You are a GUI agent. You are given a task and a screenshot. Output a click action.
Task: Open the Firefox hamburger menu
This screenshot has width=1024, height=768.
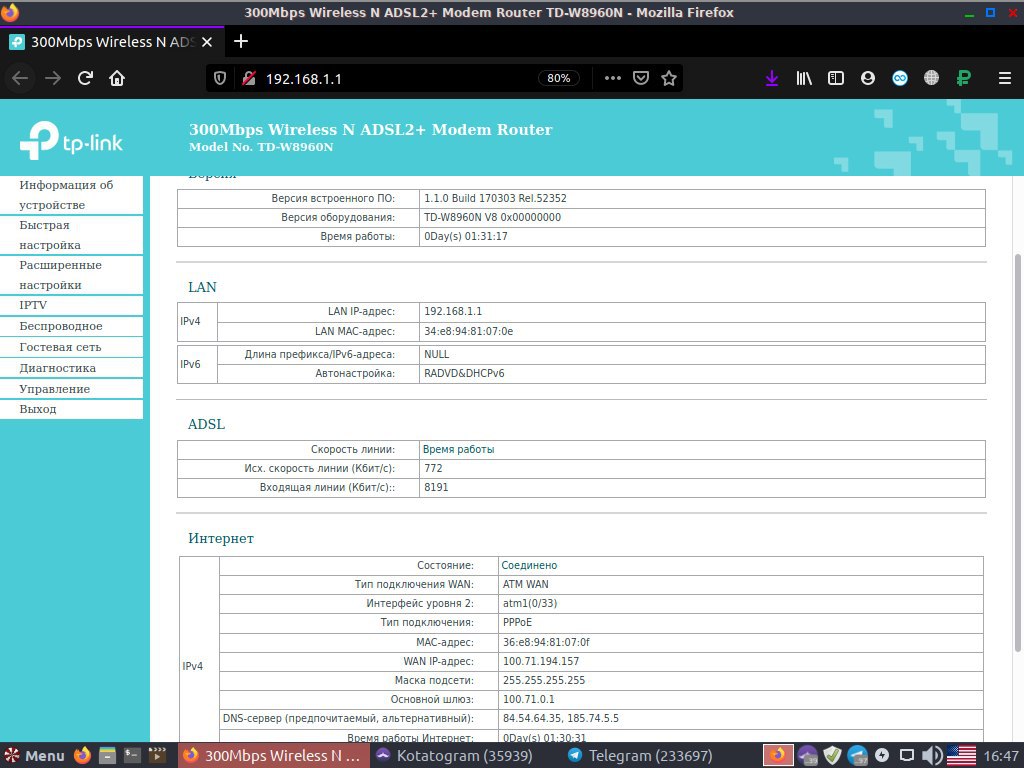(1005, 78)
